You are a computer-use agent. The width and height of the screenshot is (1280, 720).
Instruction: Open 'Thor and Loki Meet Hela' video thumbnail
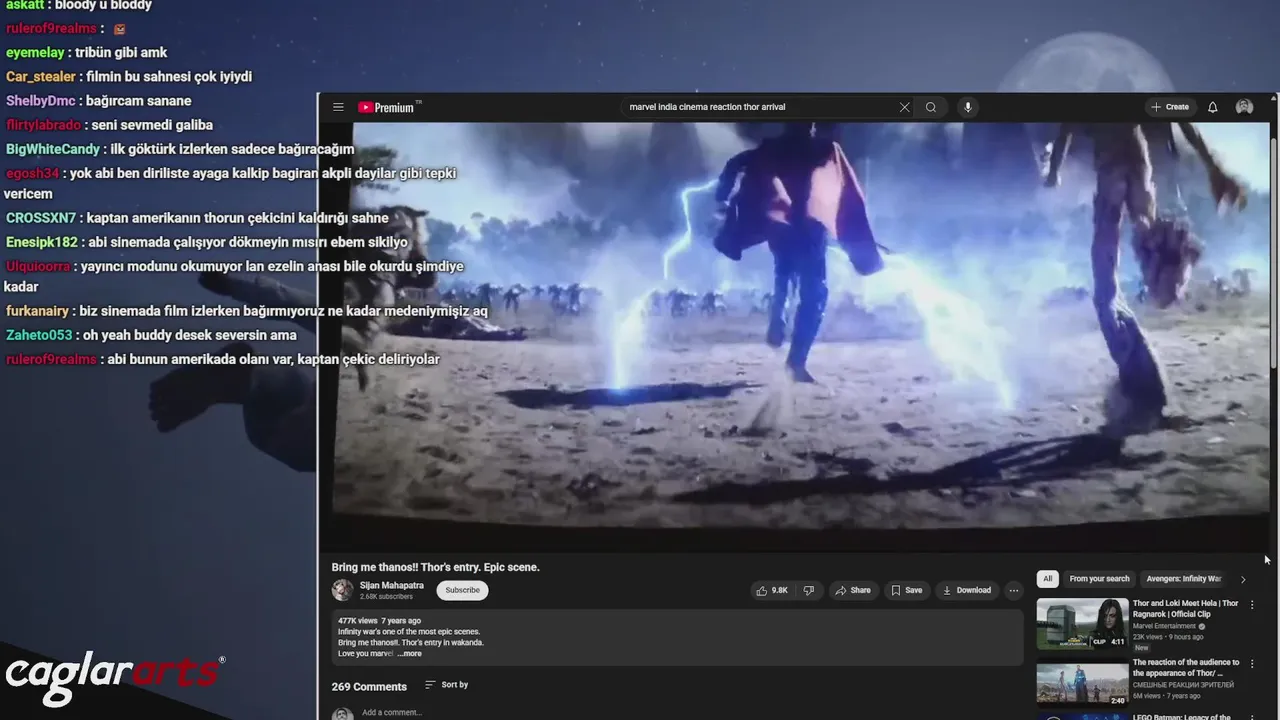[x=1082, y=624]
